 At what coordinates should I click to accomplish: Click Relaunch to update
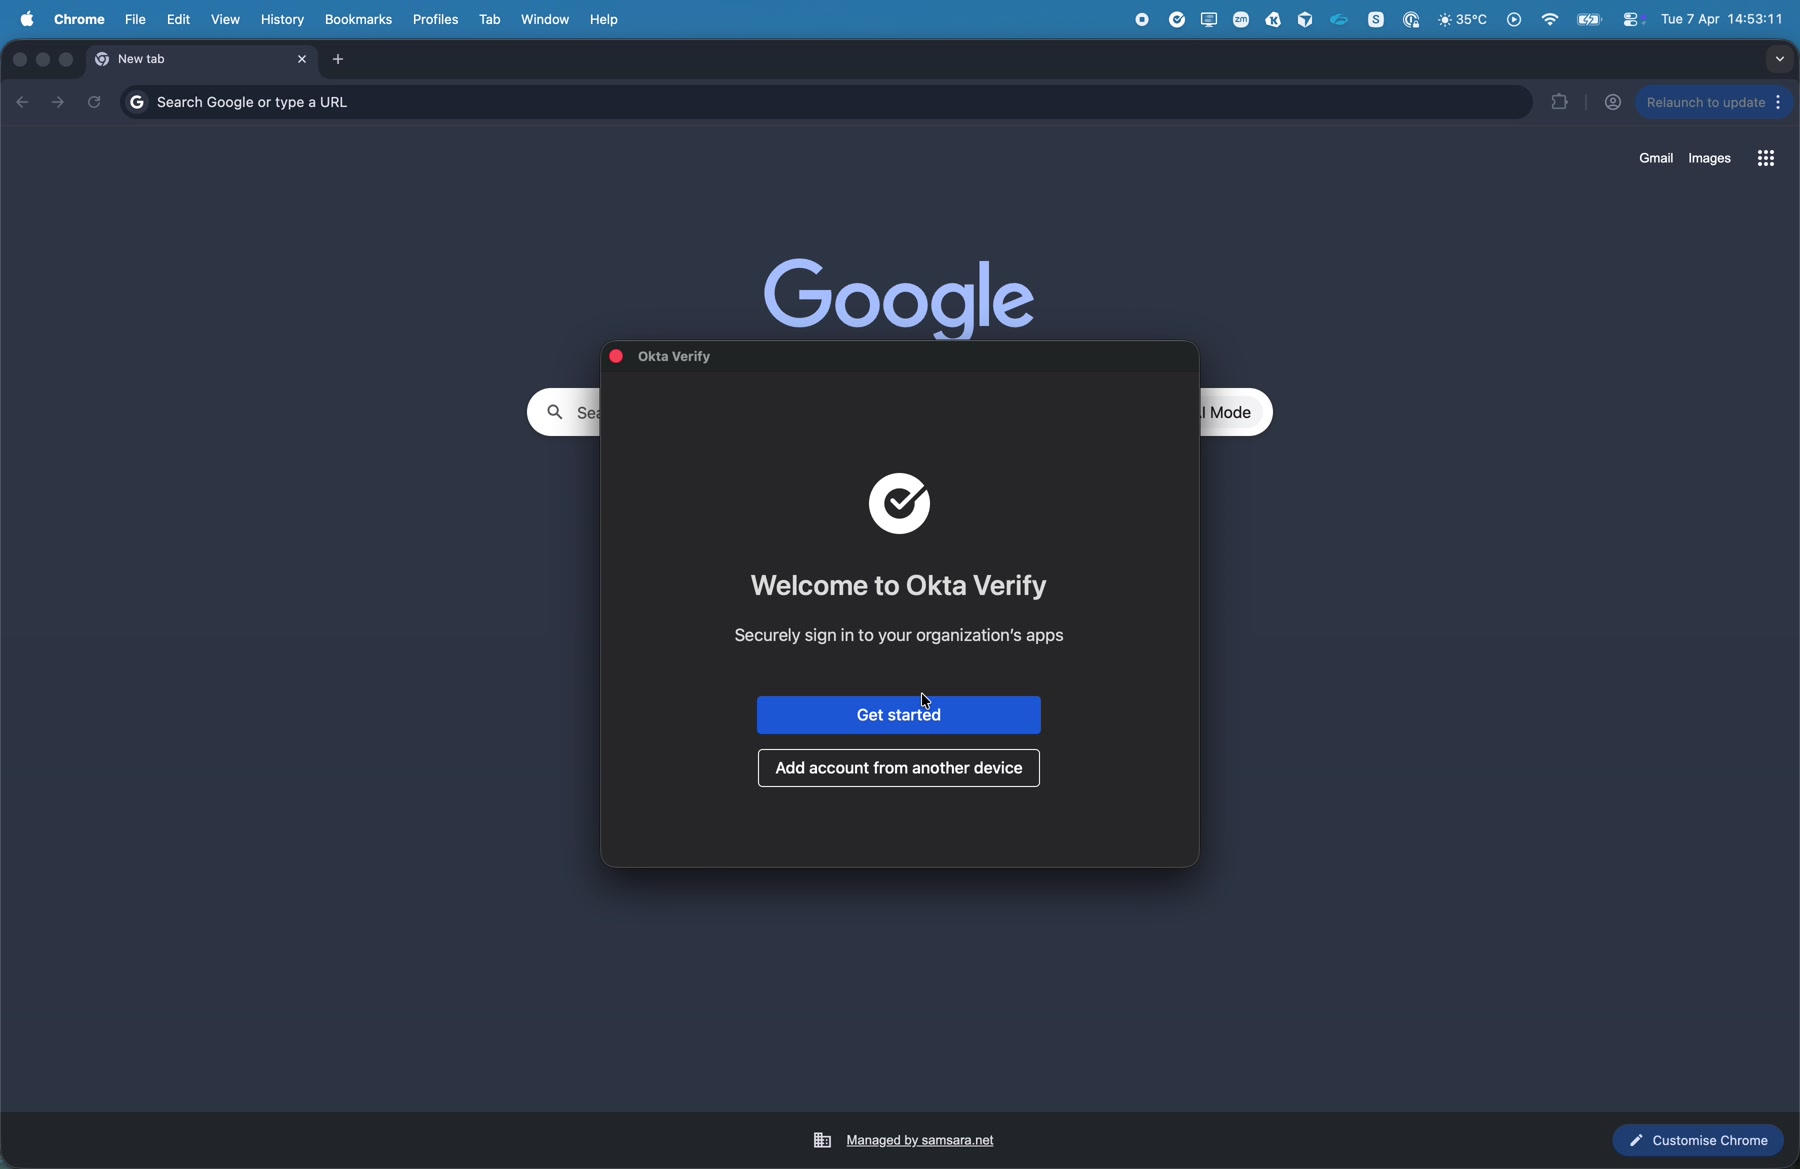[x=1706, y=102]
